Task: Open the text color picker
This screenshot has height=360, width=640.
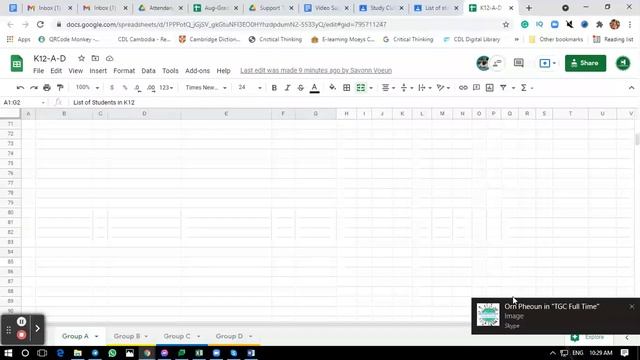Action: [314, 88]
